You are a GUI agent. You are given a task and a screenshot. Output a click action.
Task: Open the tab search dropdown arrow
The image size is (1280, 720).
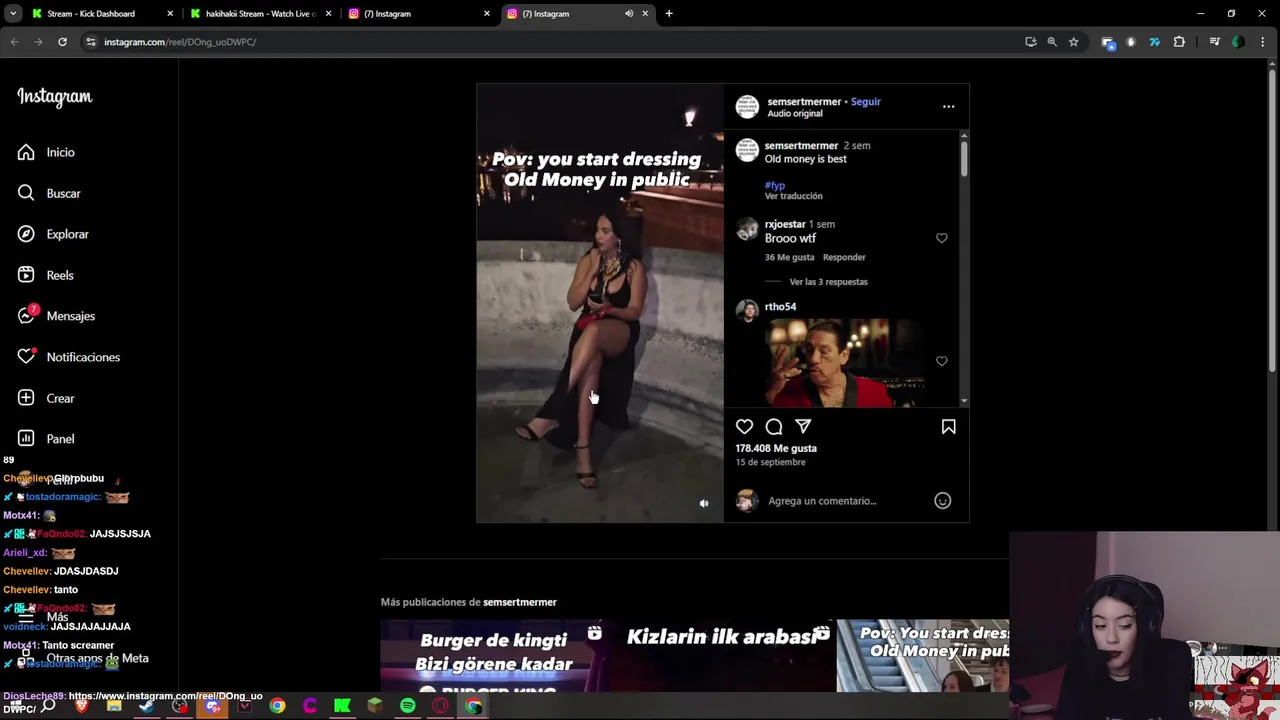13,14
